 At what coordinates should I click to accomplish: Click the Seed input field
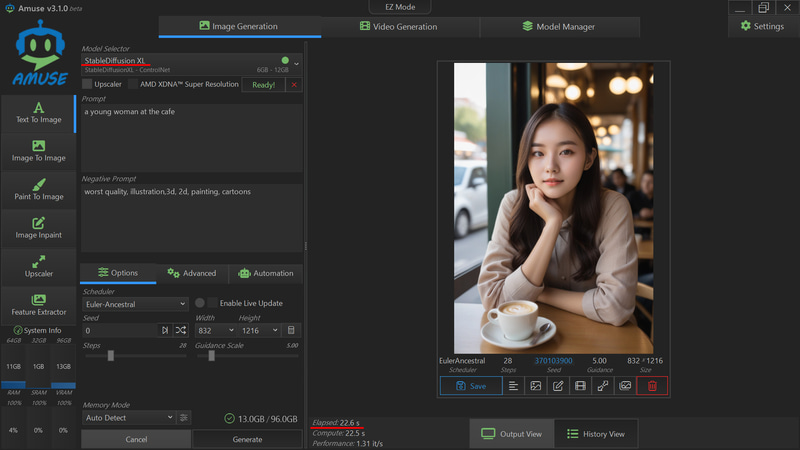pyautogui.click(x=120, y=331)
